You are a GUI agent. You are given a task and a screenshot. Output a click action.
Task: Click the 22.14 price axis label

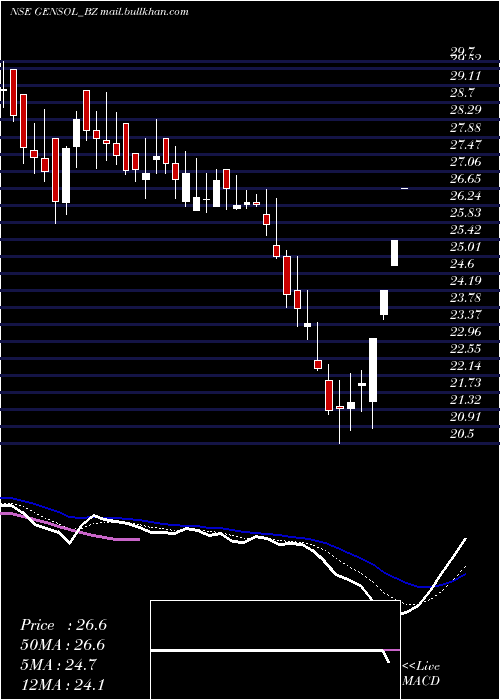466,366
